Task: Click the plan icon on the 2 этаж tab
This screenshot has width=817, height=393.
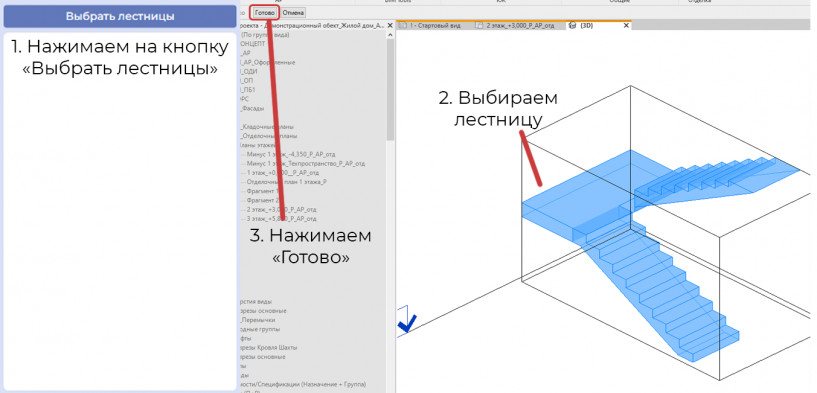Action: 479,25
